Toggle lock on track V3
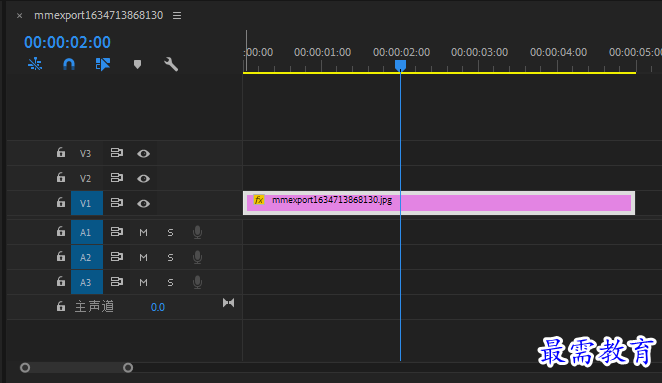 click(61, 152)
